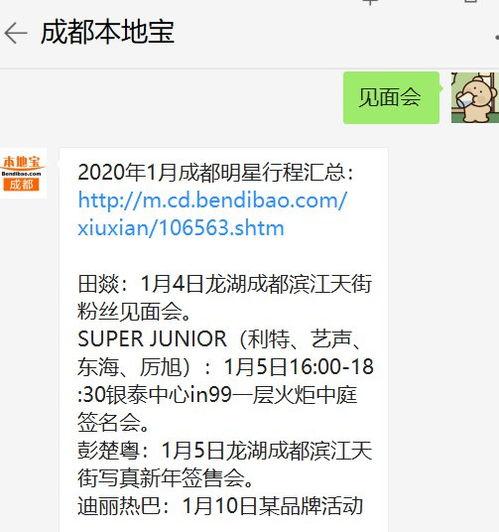499x532 pixels.
Task: Tap the orange 成都 label on avatar
Action: 21,185
